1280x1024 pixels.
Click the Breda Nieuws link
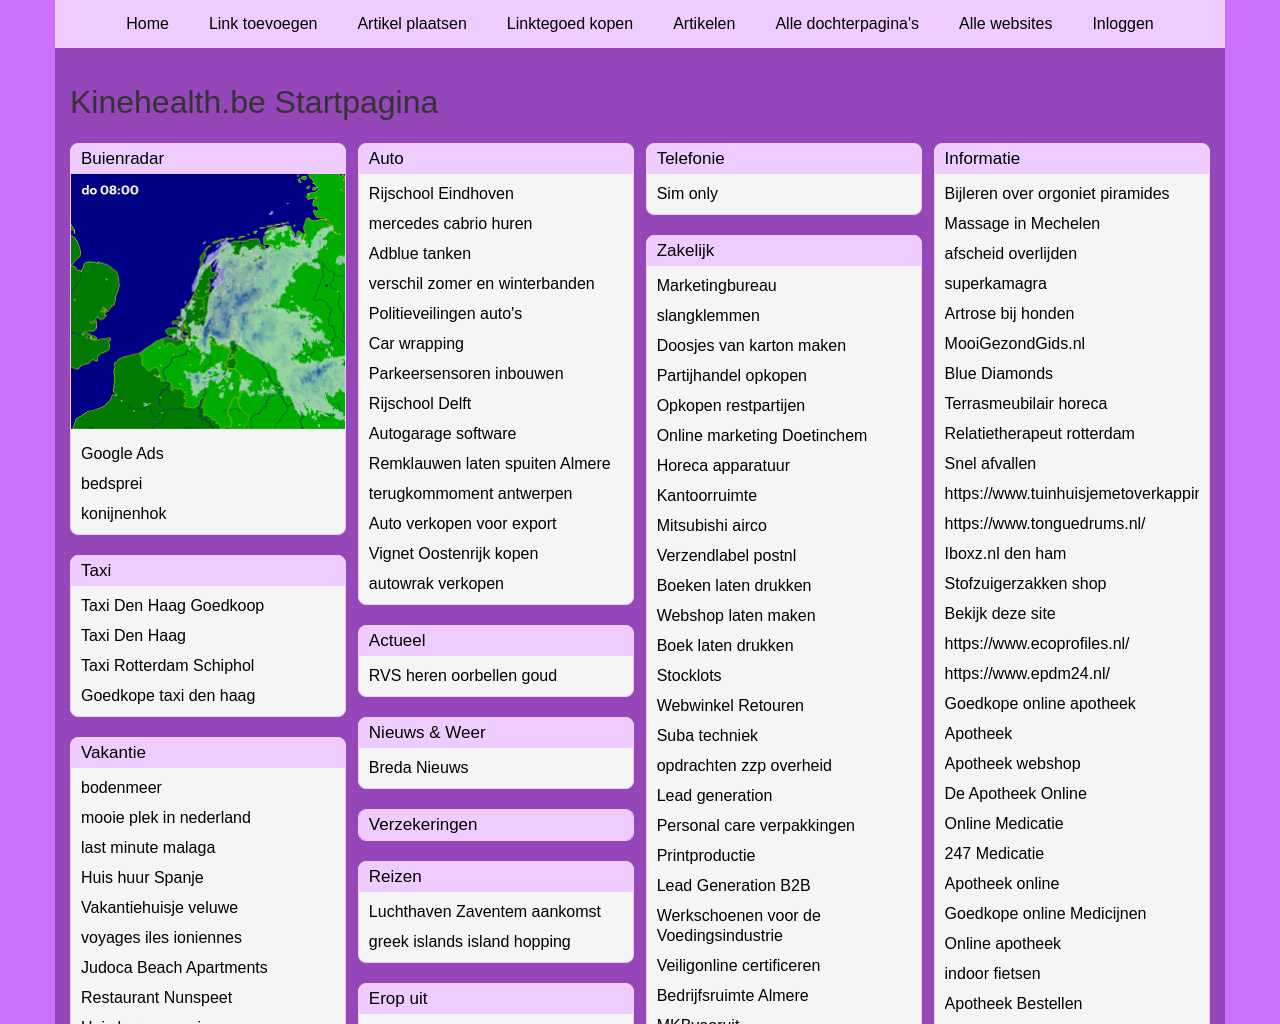(x=418, y=768)
